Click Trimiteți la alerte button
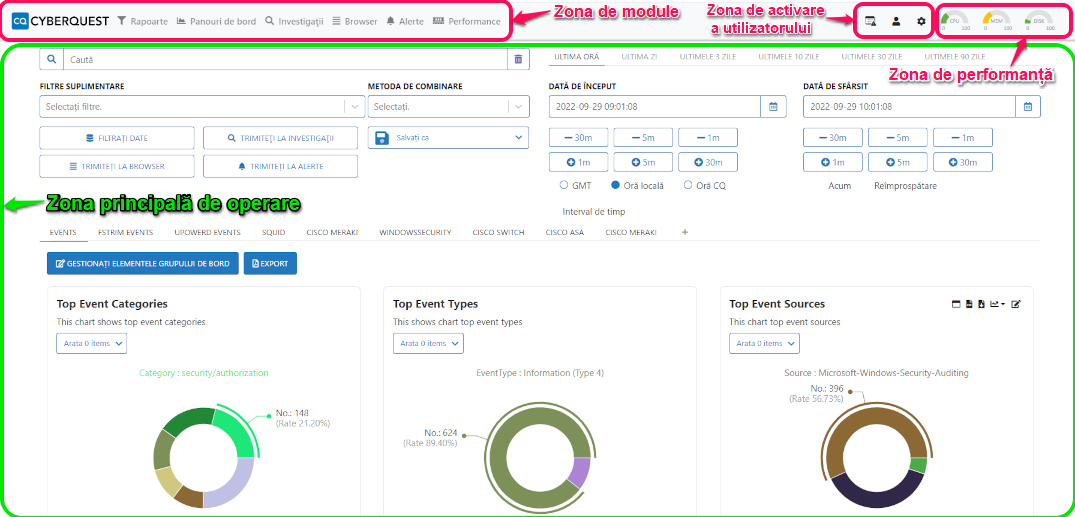The image size is (1075, 517). tap(280, 166)
